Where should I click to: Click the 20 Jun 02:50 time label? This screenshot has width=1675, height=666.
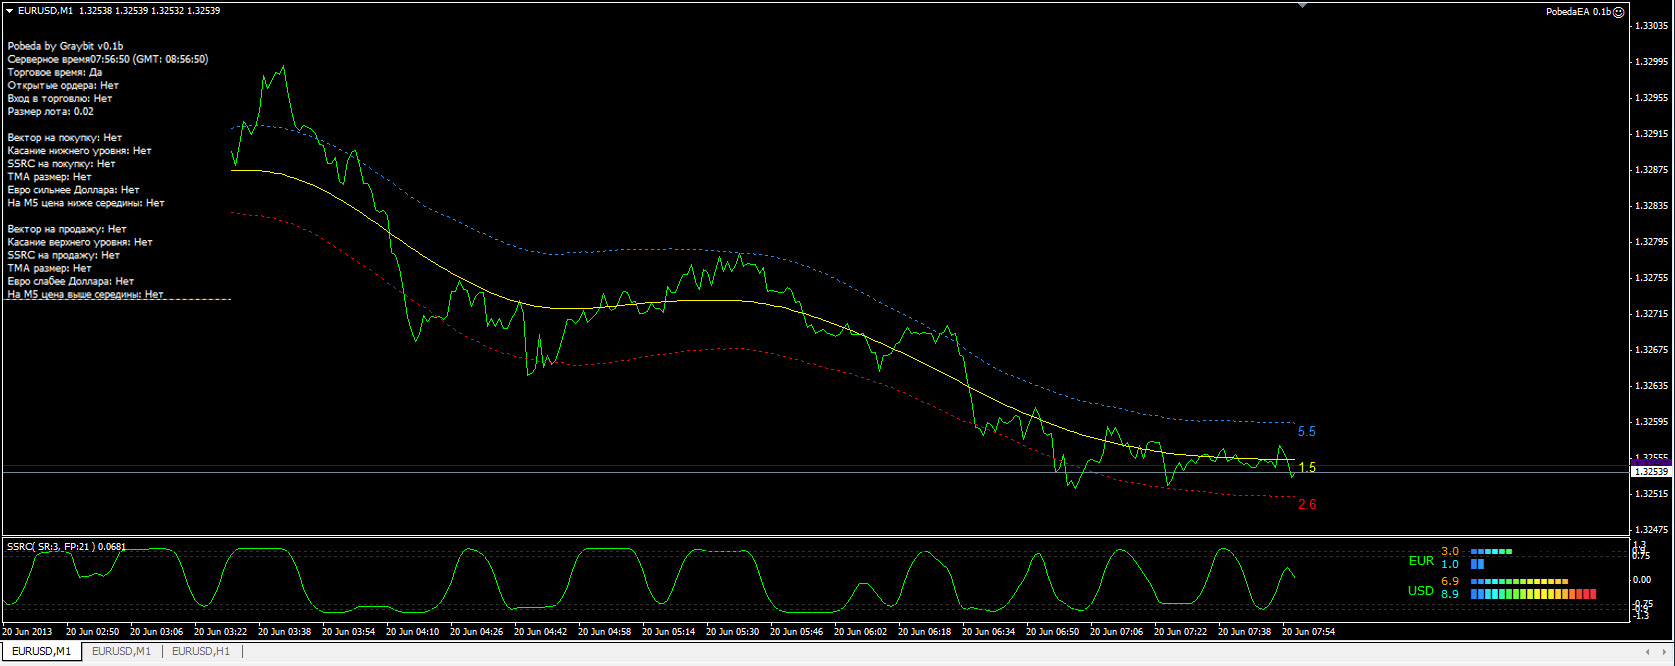coord(92,631)
